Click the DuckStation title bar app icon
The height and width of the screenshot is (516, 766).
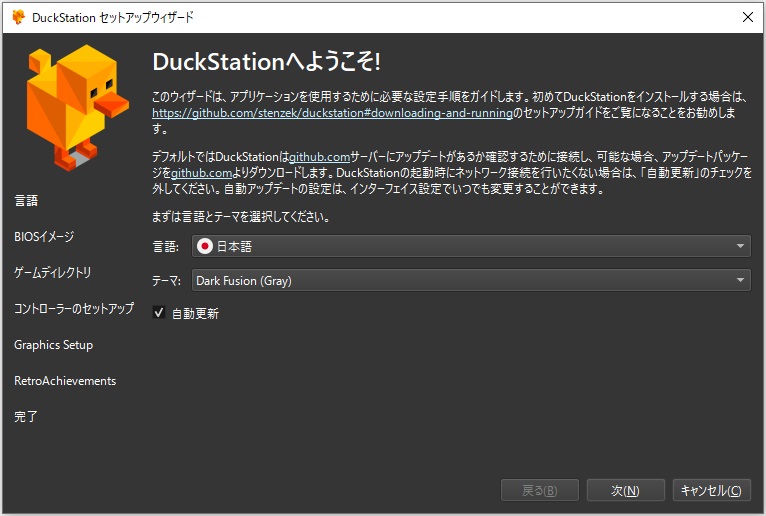point(19,17)
